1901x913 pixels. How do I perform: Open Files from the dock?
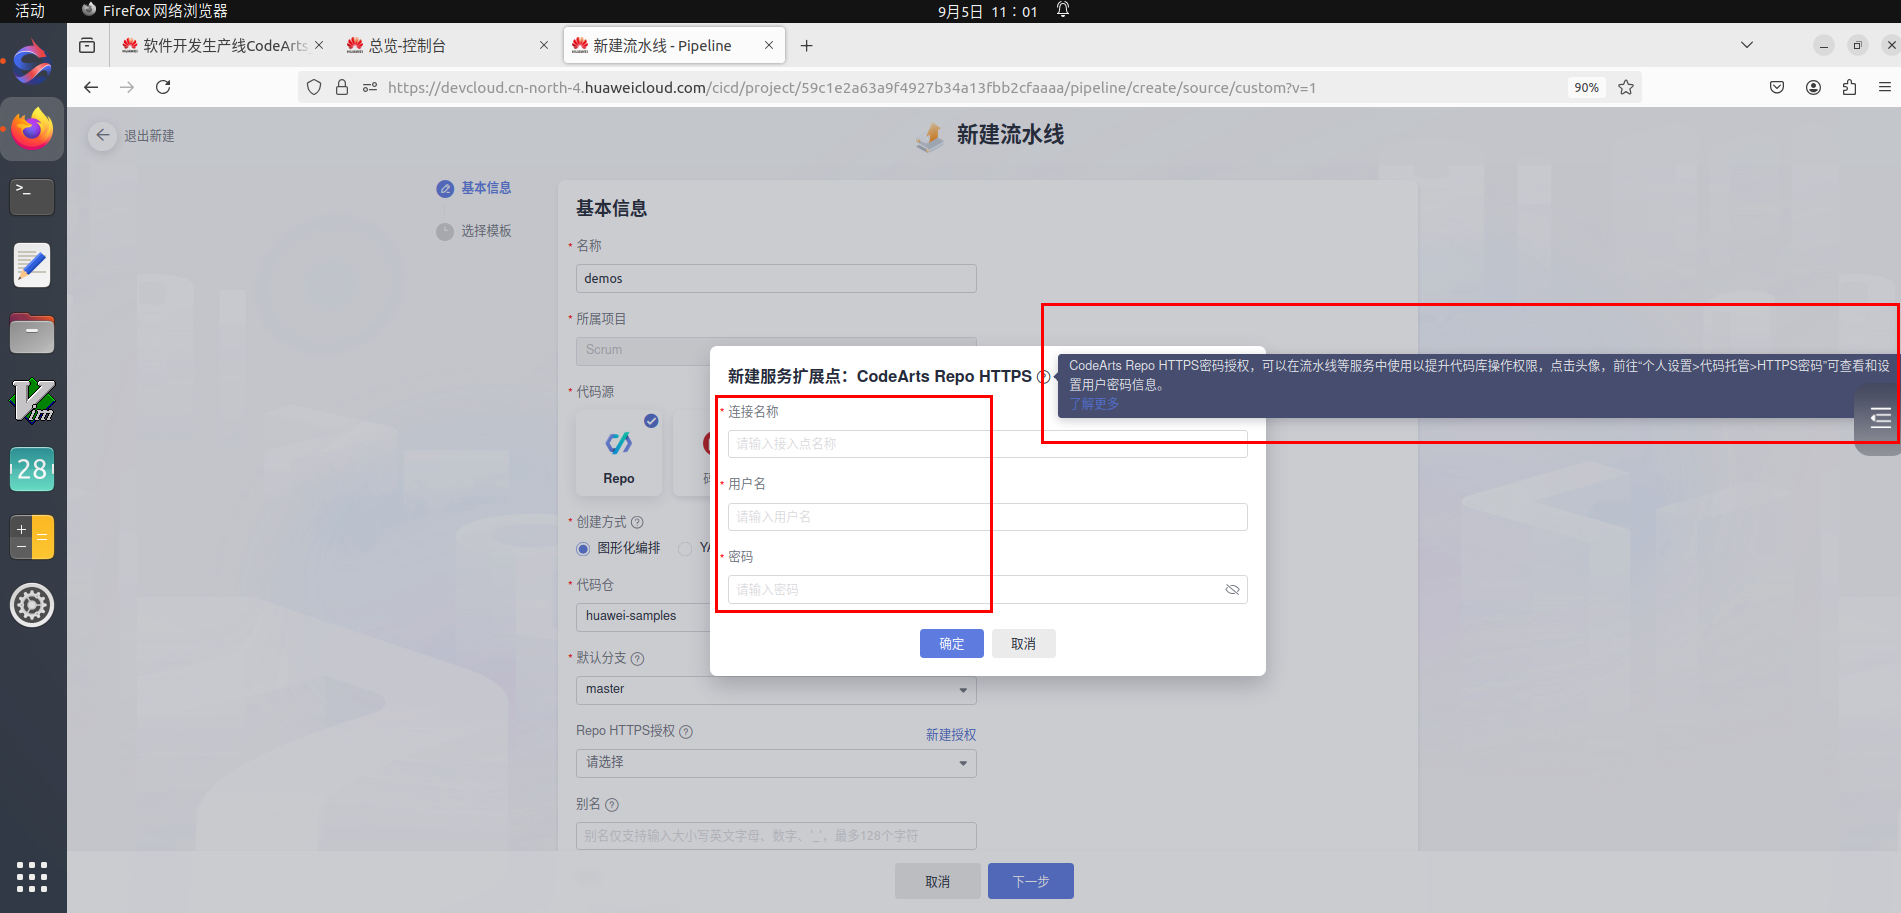click(x=32, y=333)
